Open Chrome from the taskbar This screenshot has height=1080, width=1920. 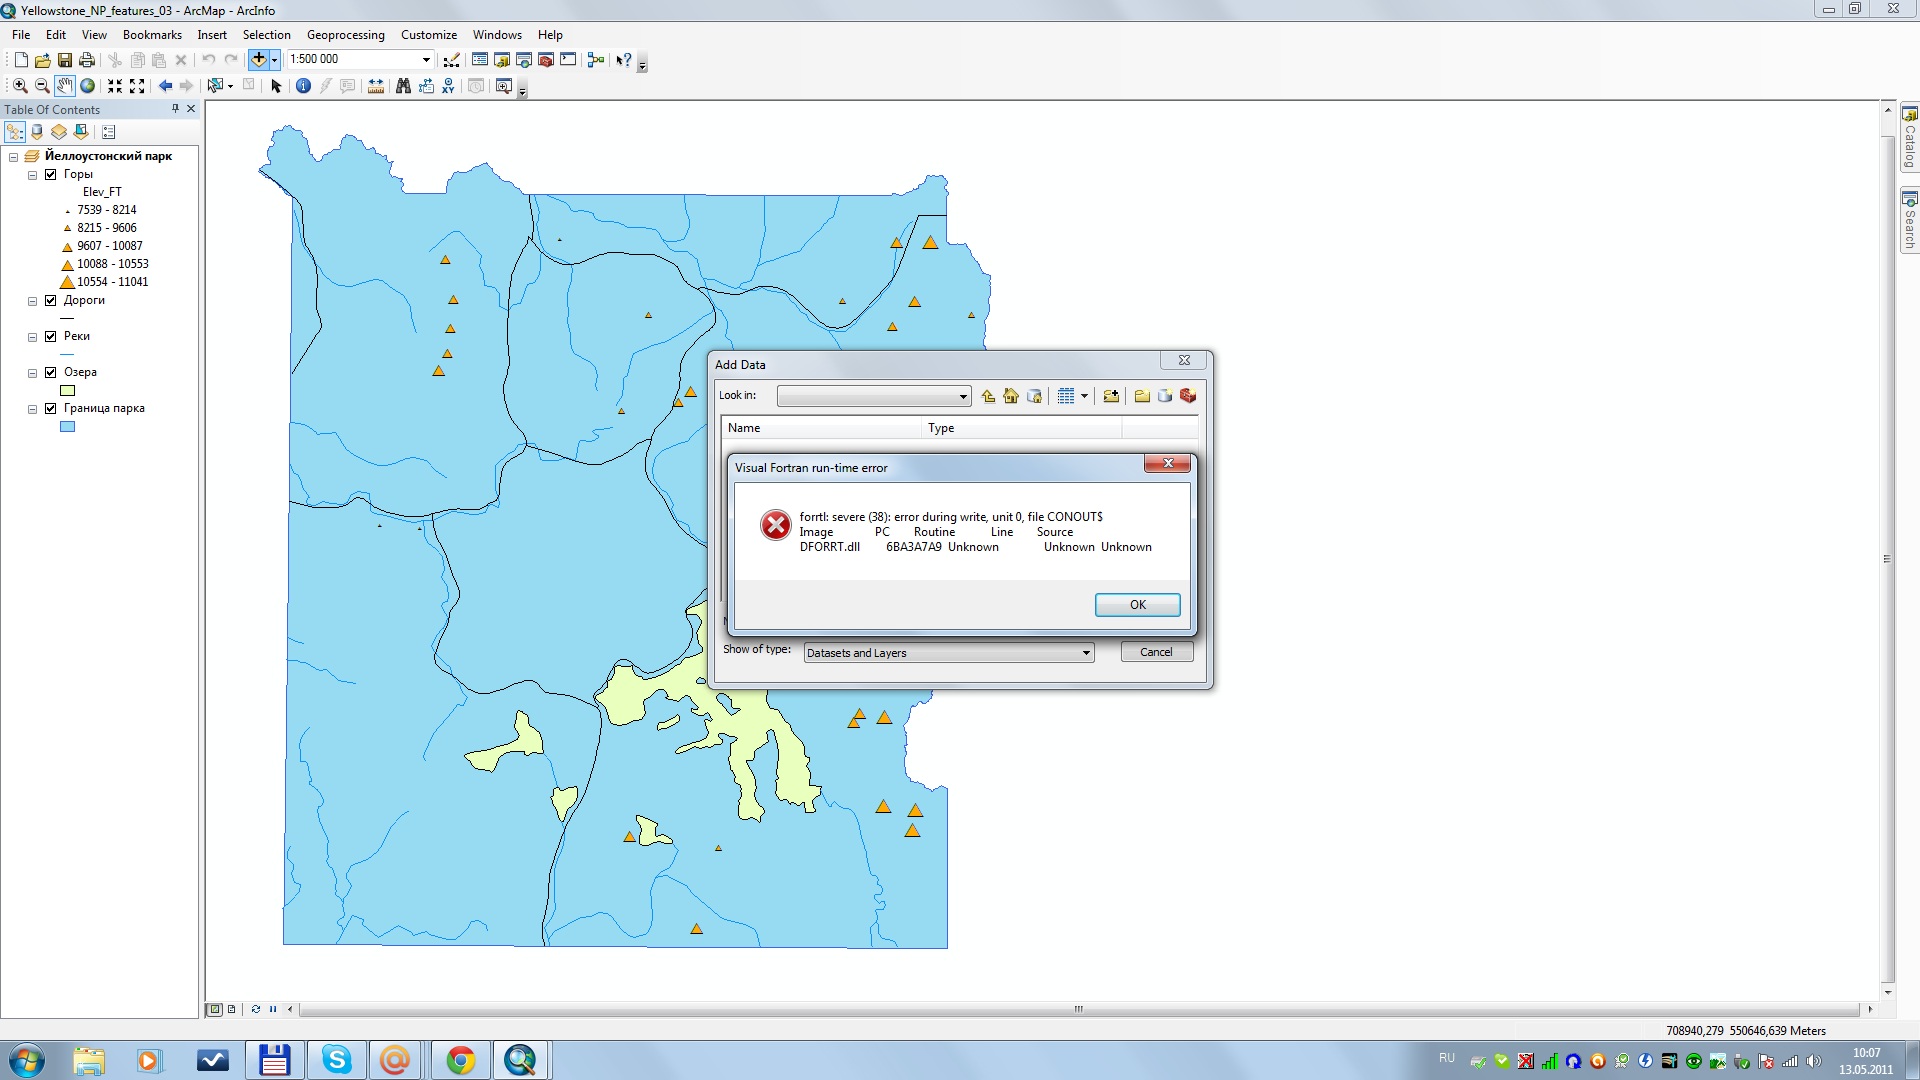point(460,1060)
